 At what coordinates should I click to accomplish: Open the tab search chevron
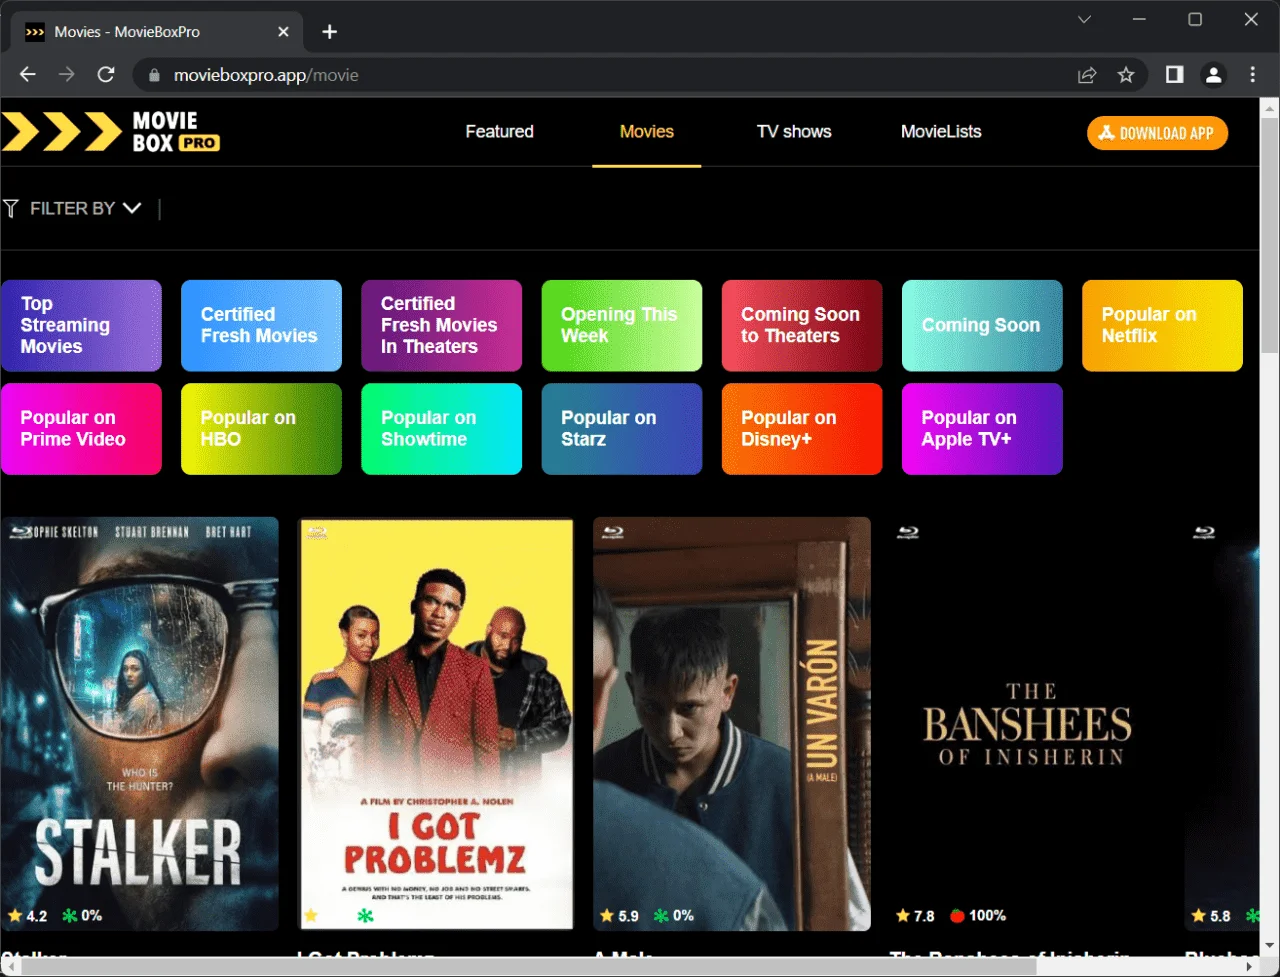tap(1084, 20)
